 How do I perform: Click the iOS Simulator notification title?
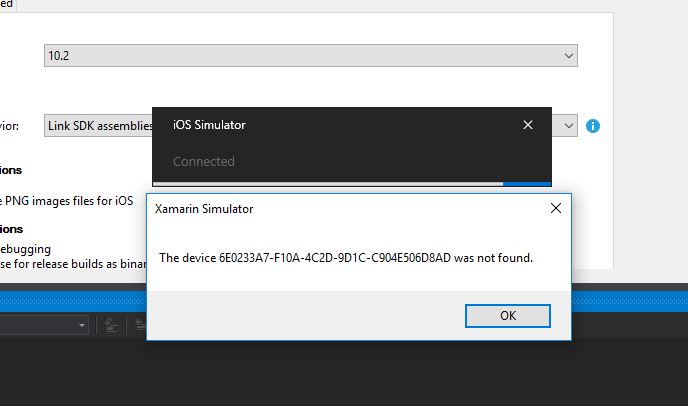coord(209,125)
